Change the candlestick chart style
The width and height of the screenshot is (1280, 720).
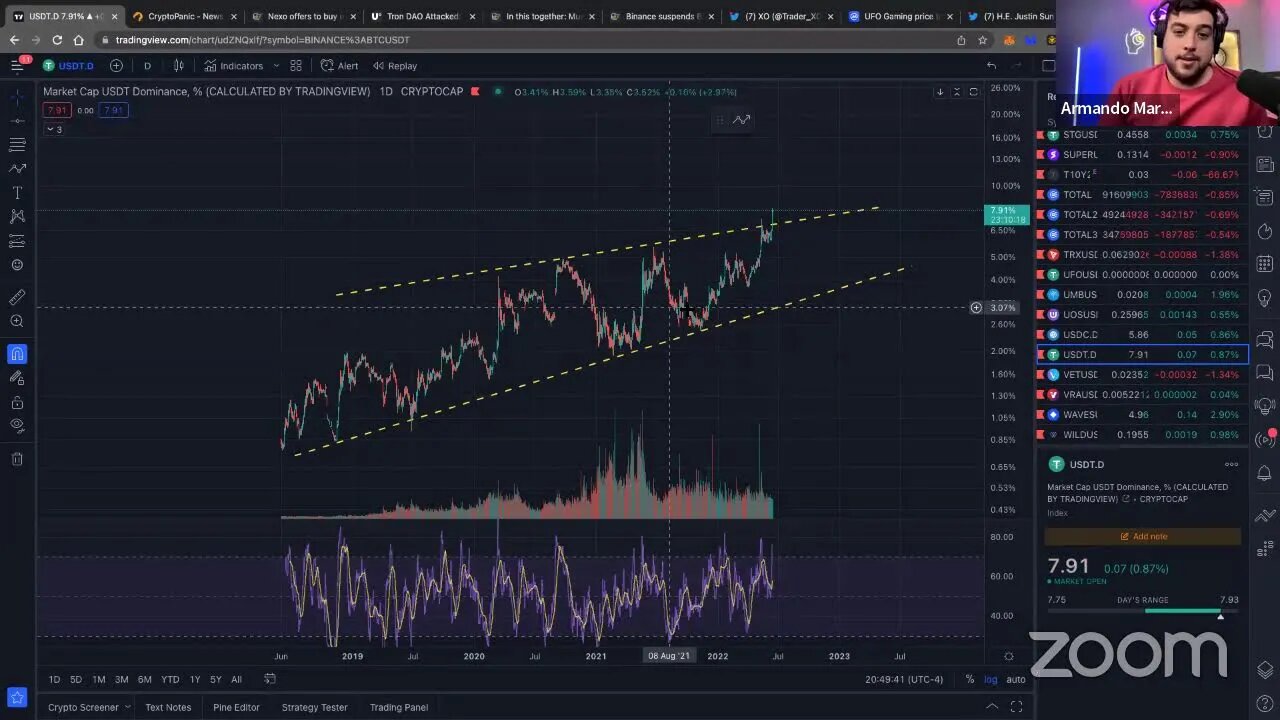(179, 66)
